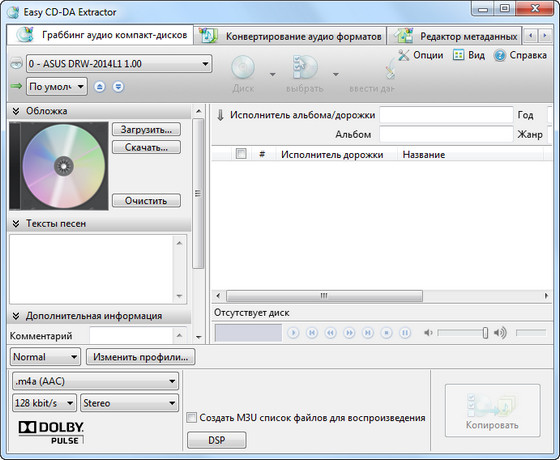
Task: Enable Create M3U playlist checkbox
Action: click(191, 418)
